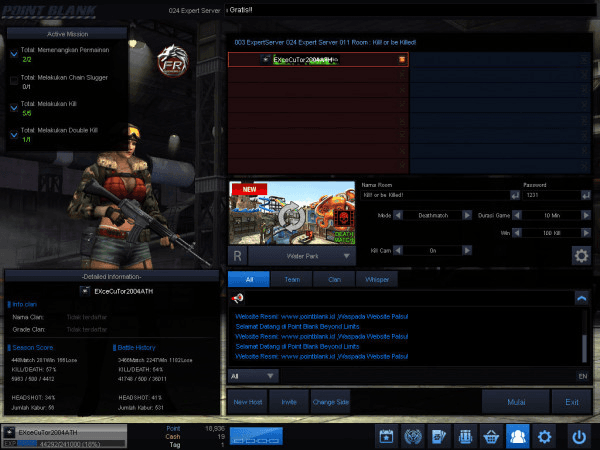This screenshot has width=600, height=450.
Task: Click the Exit room button
Action: pyautogui.click(x=572, y=402)
